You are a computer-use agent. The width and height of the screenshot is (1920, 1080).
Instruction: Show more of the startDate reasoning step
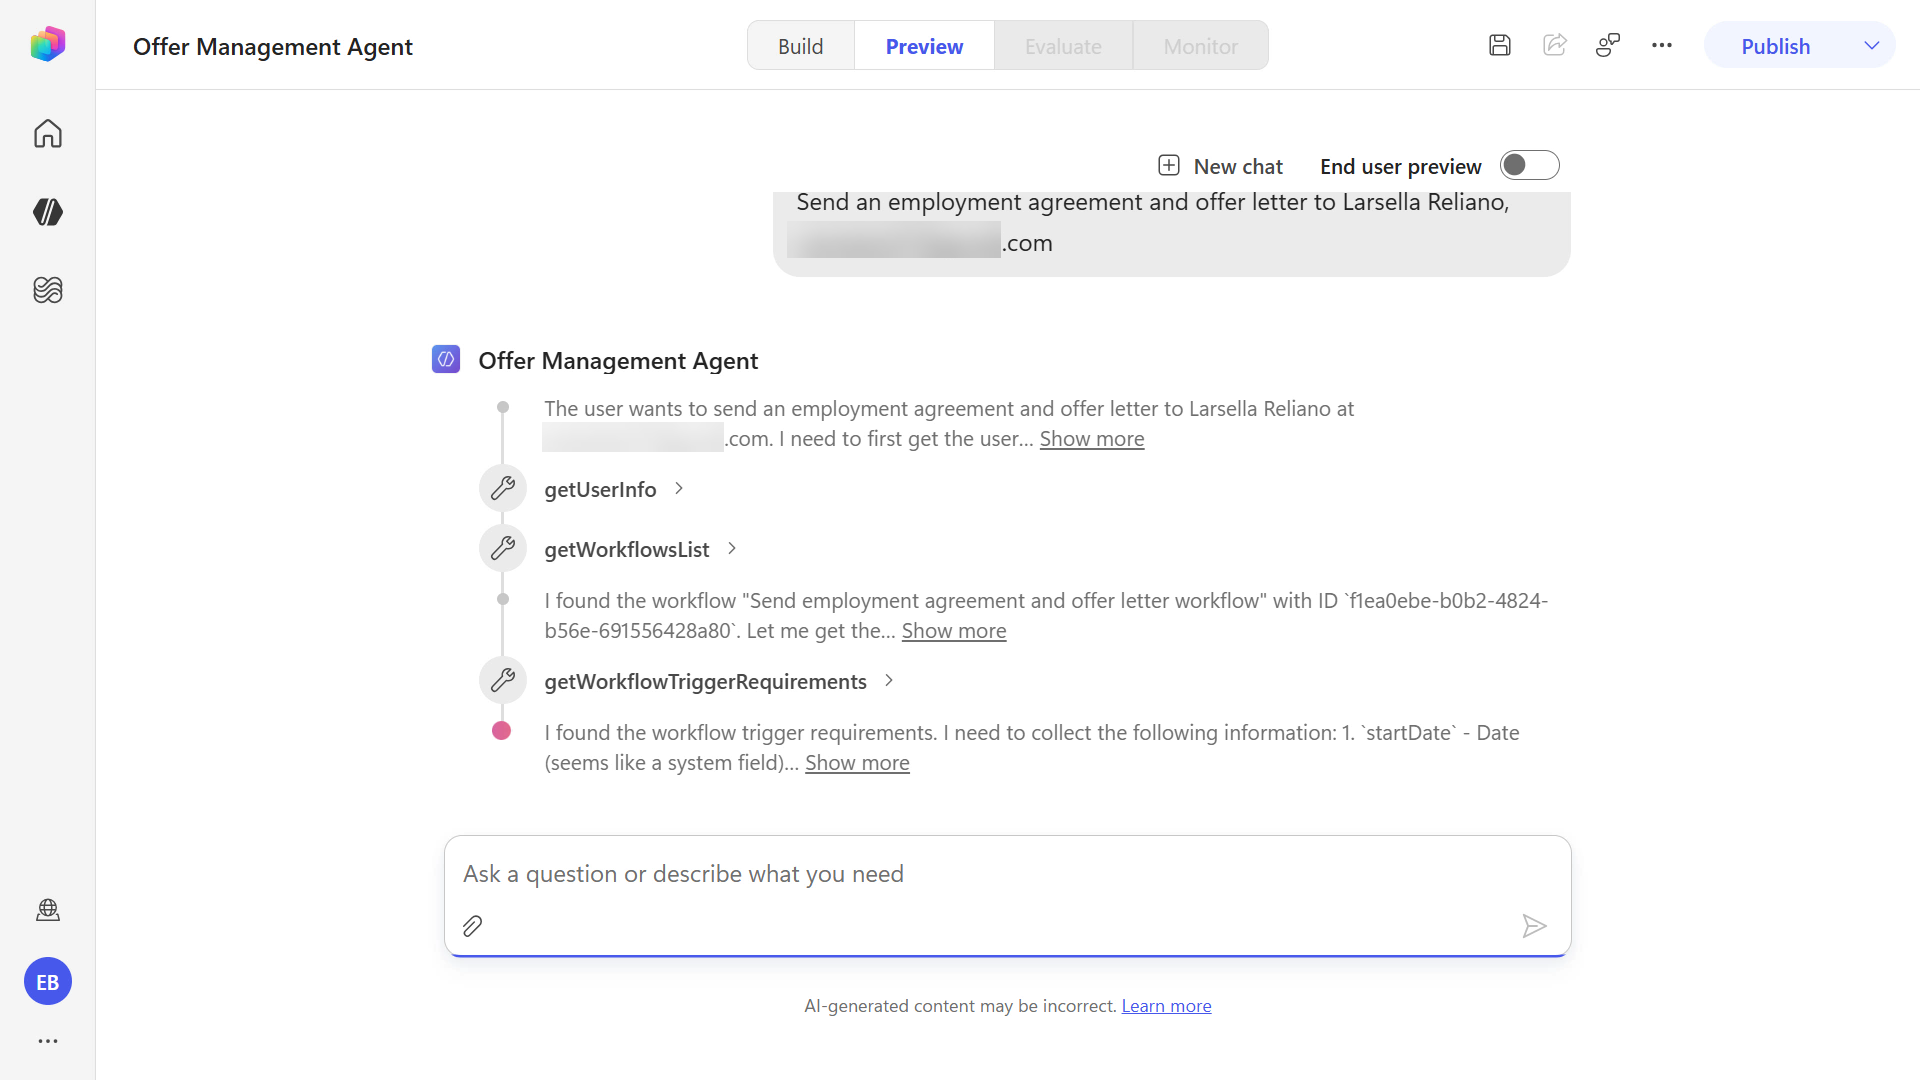pyautogui.click(x=857, y=763)
